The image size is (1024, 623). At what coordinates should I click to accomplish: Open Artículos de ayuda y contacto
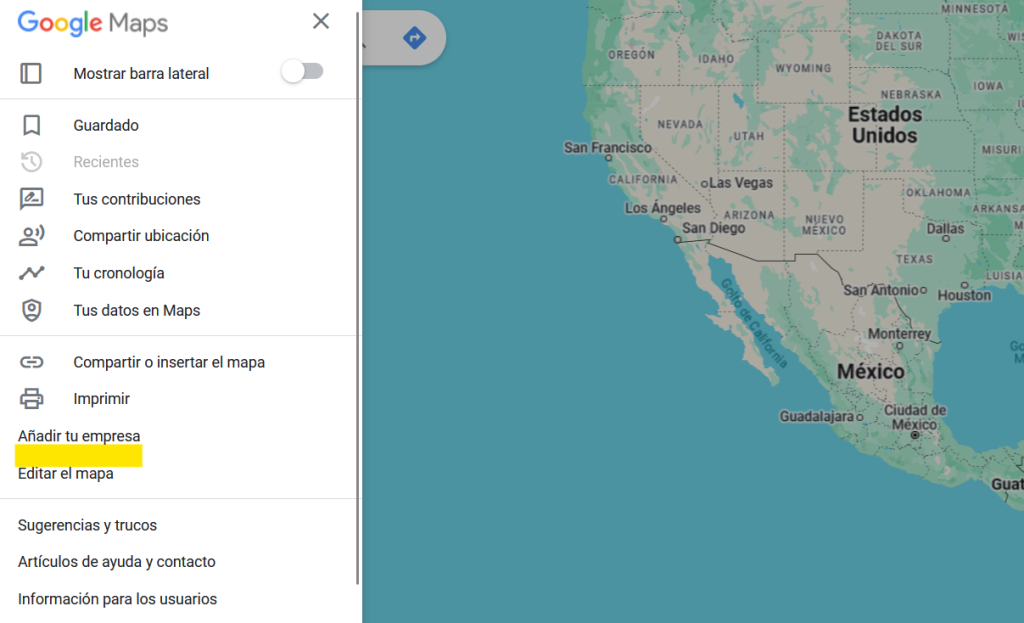117,562
